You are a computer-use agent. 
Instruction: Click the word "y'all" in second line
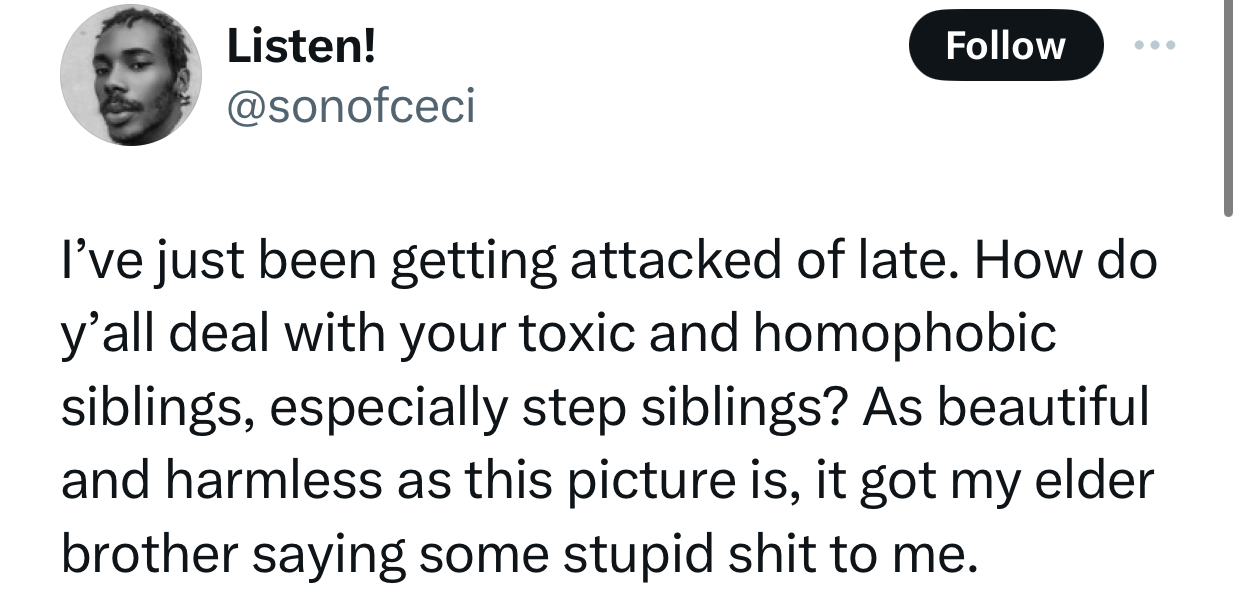click(109, 335)
